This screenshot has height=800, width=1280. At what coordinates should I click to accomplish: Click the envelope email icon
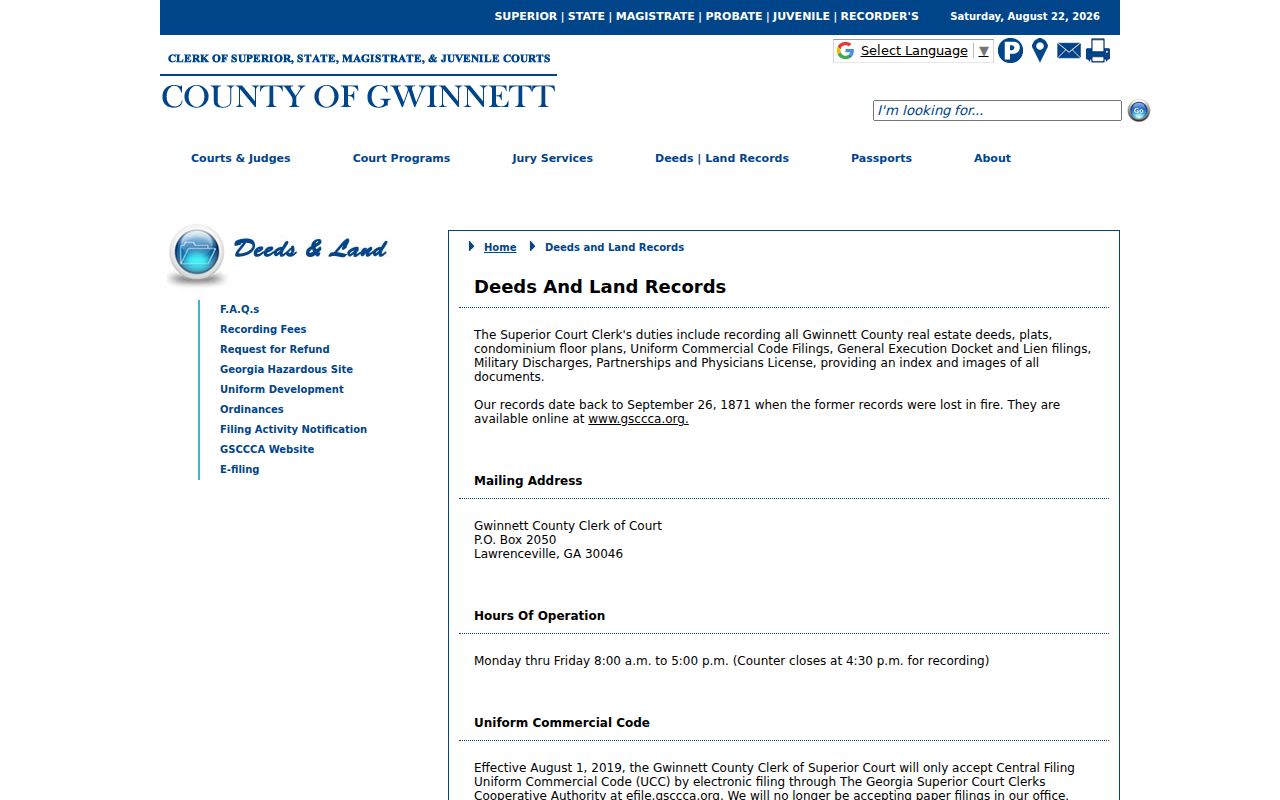coord(1069,50)
